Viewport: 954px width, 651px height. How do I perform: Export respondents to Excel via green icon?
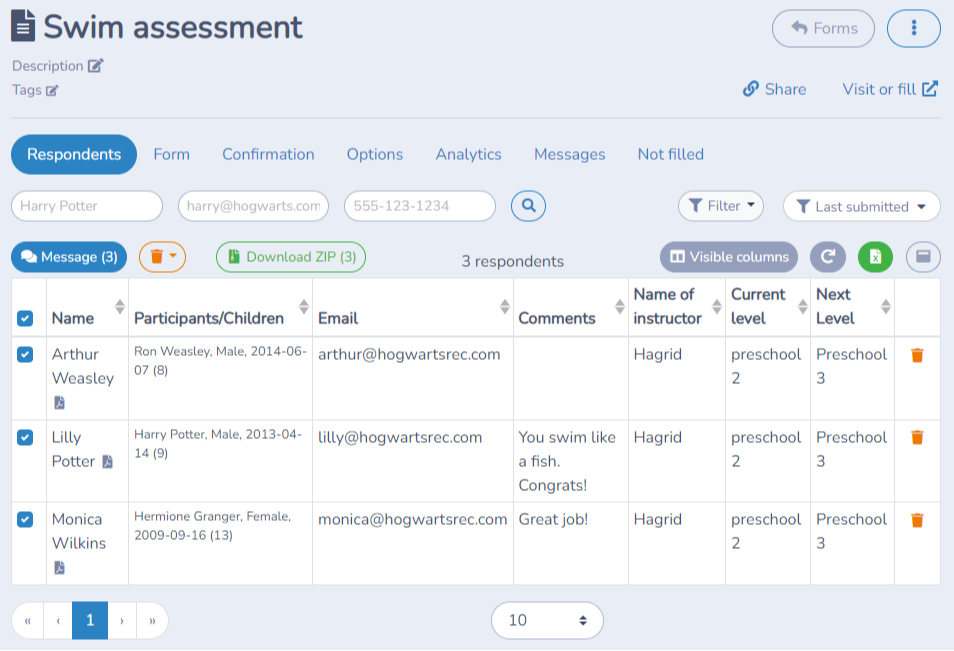click(x=875, y=257)
